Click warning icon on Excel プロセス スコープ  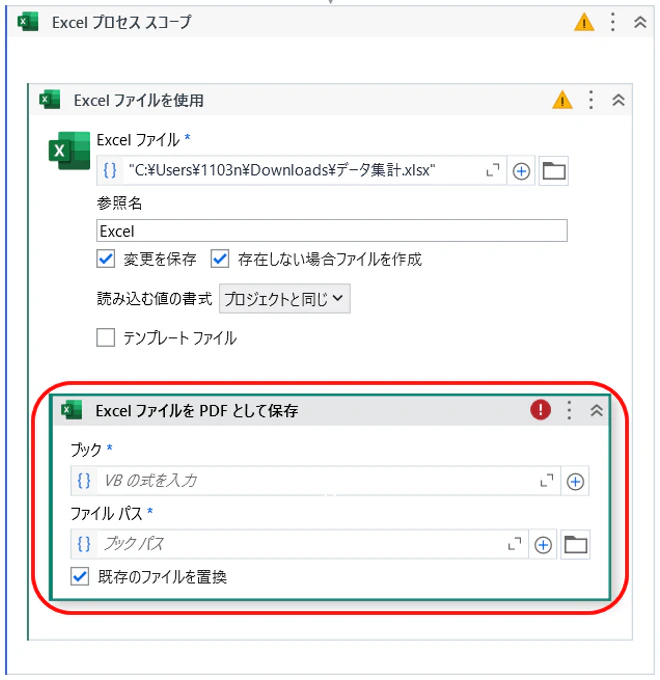(584, 22)
